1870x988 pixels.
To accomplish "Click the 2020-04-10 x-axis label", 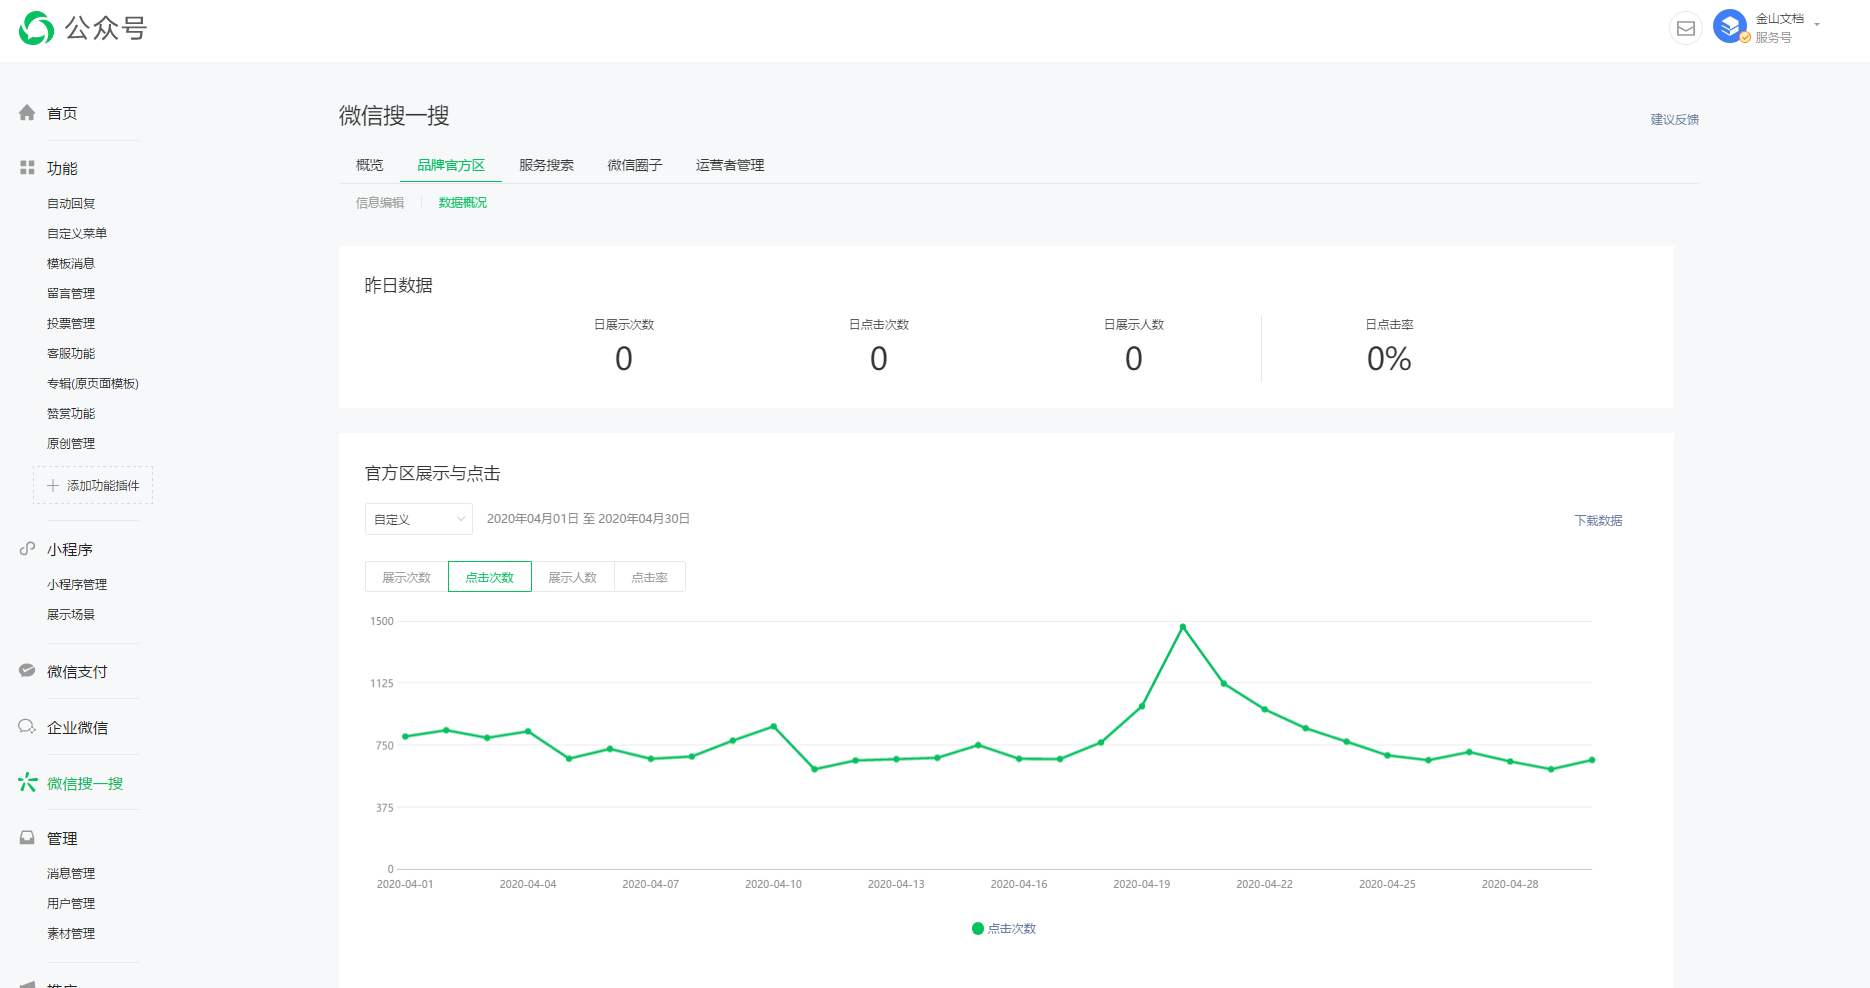I will click(x=773, y=884).
